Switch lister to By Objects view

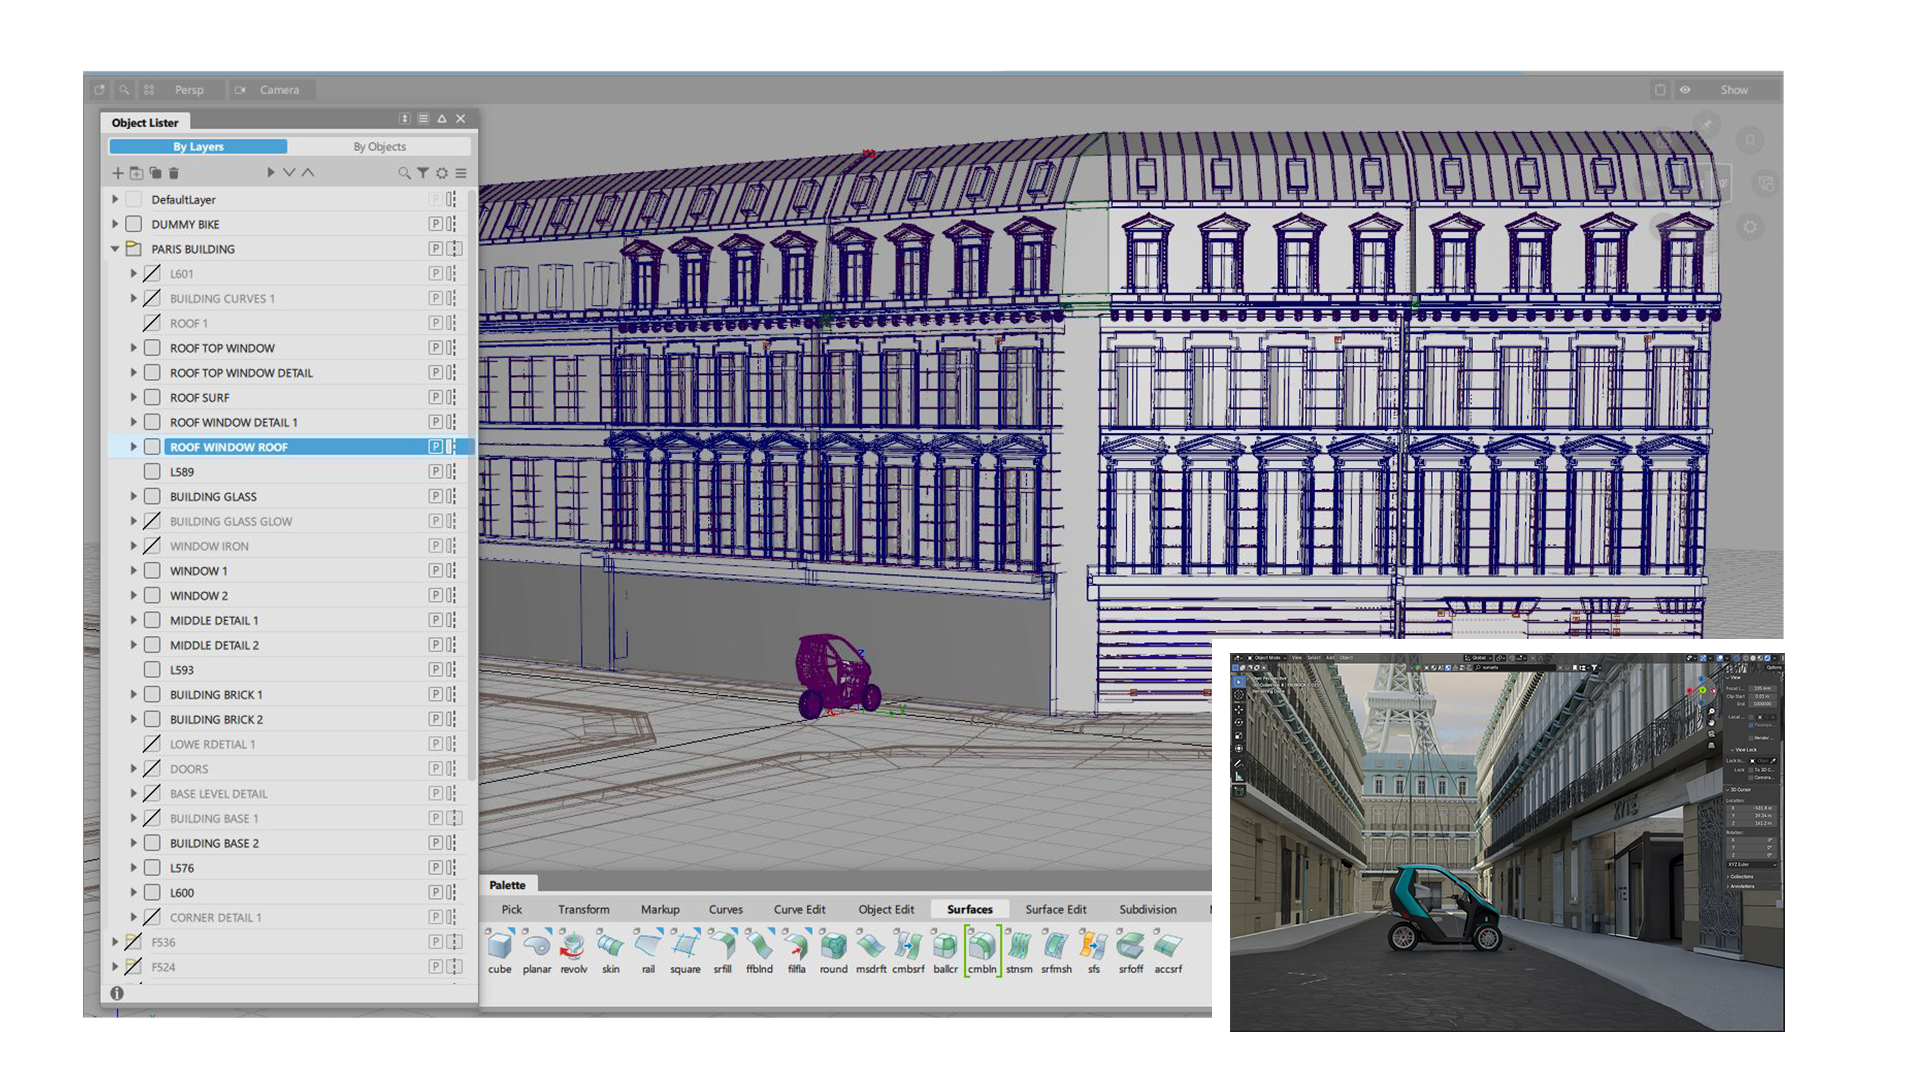pos(379,147)
